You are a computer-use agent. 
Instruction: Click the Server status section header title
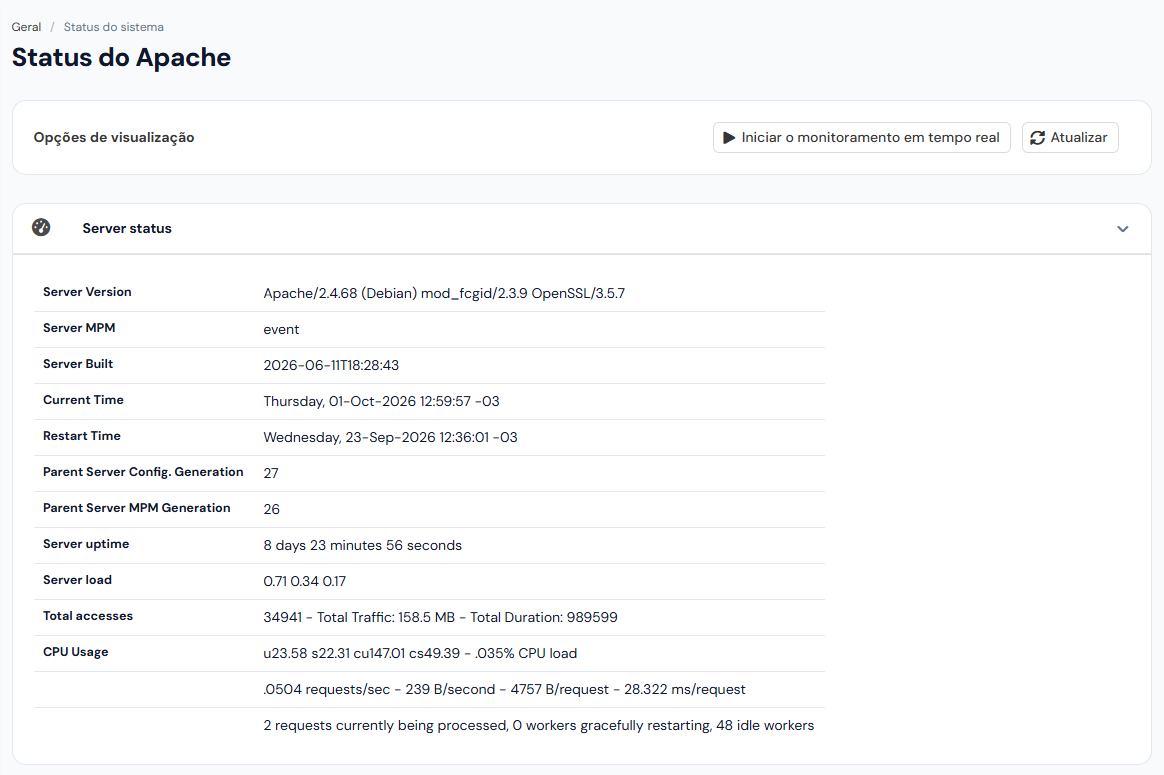tap(127, 229)
